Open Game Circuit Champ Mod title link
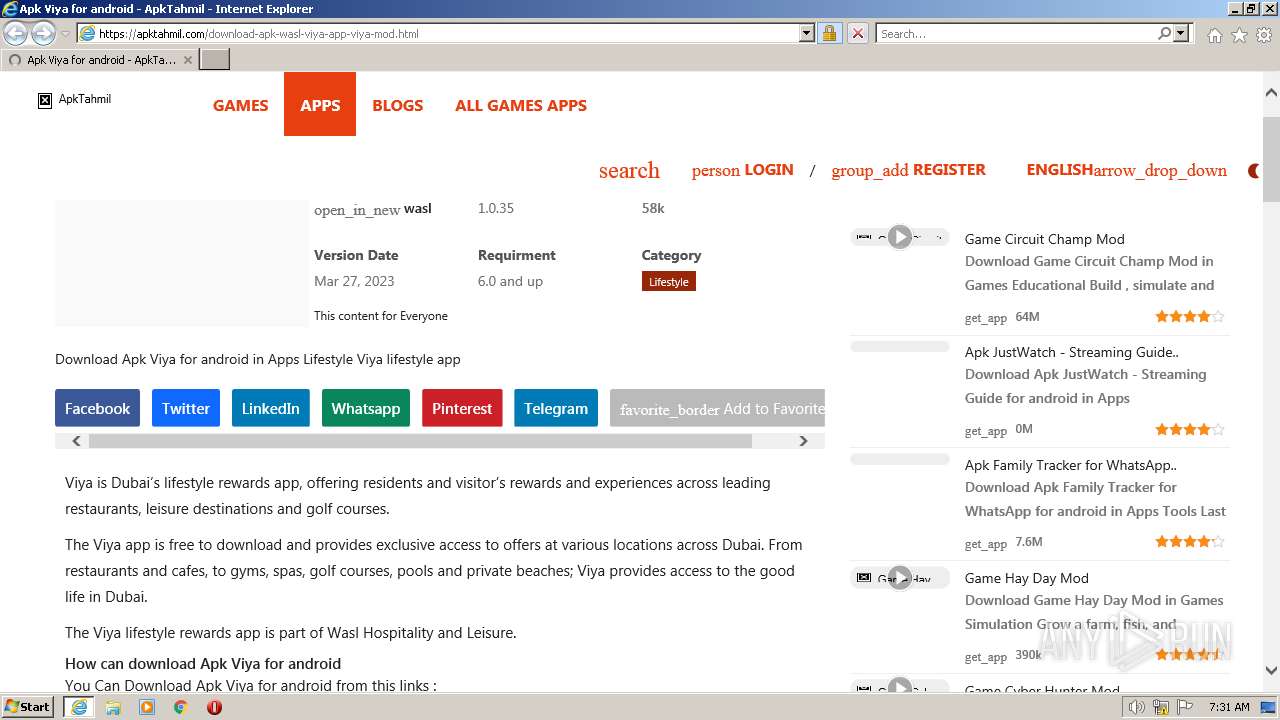The width and height of the screenshot is (1280, 720). pos(1044,239)
